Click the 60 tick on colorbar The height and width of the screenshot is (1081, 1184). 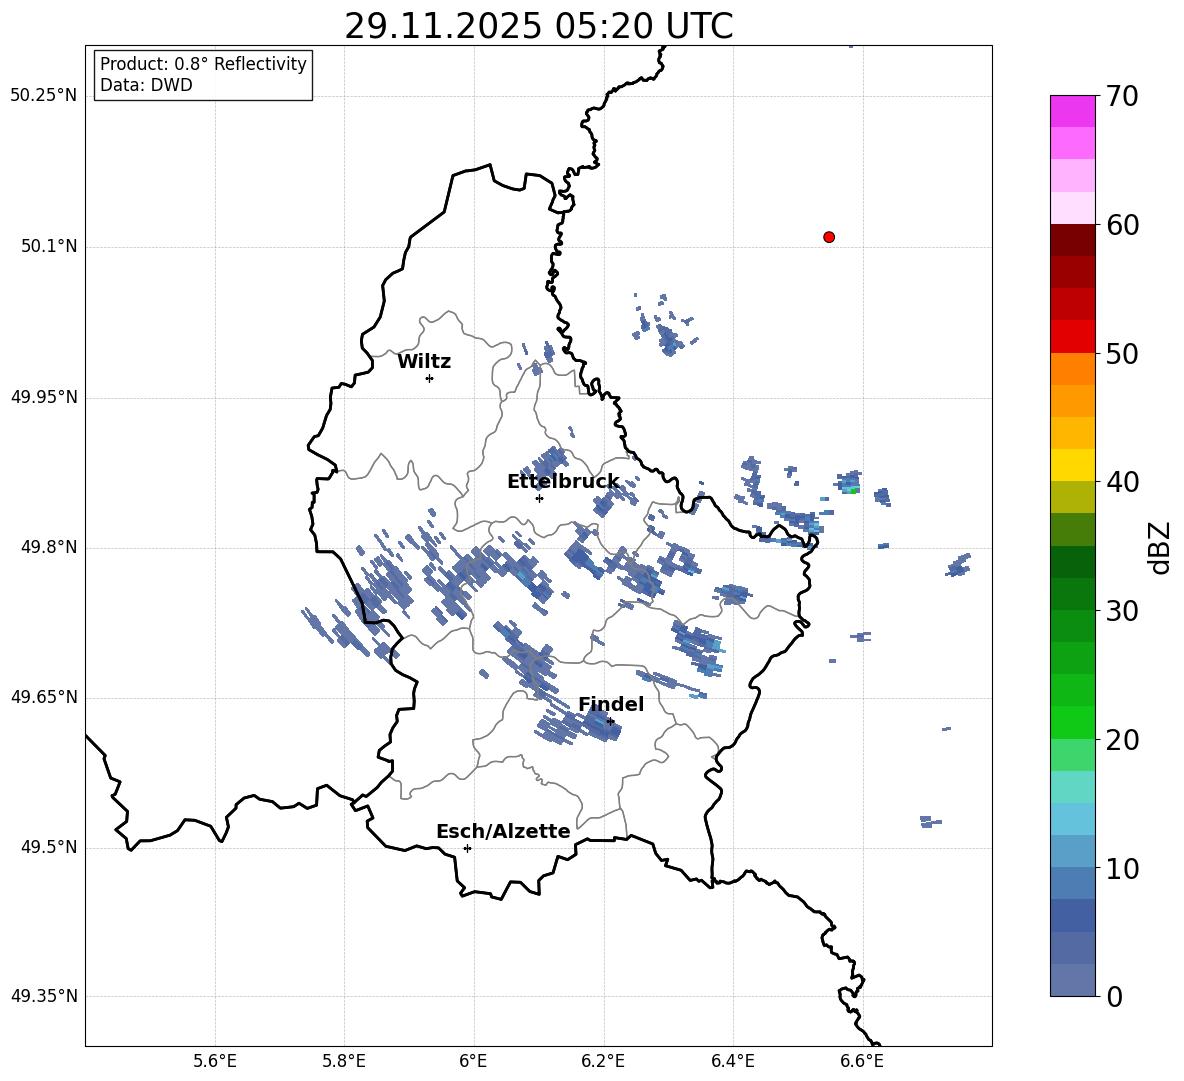[1122, 225]
